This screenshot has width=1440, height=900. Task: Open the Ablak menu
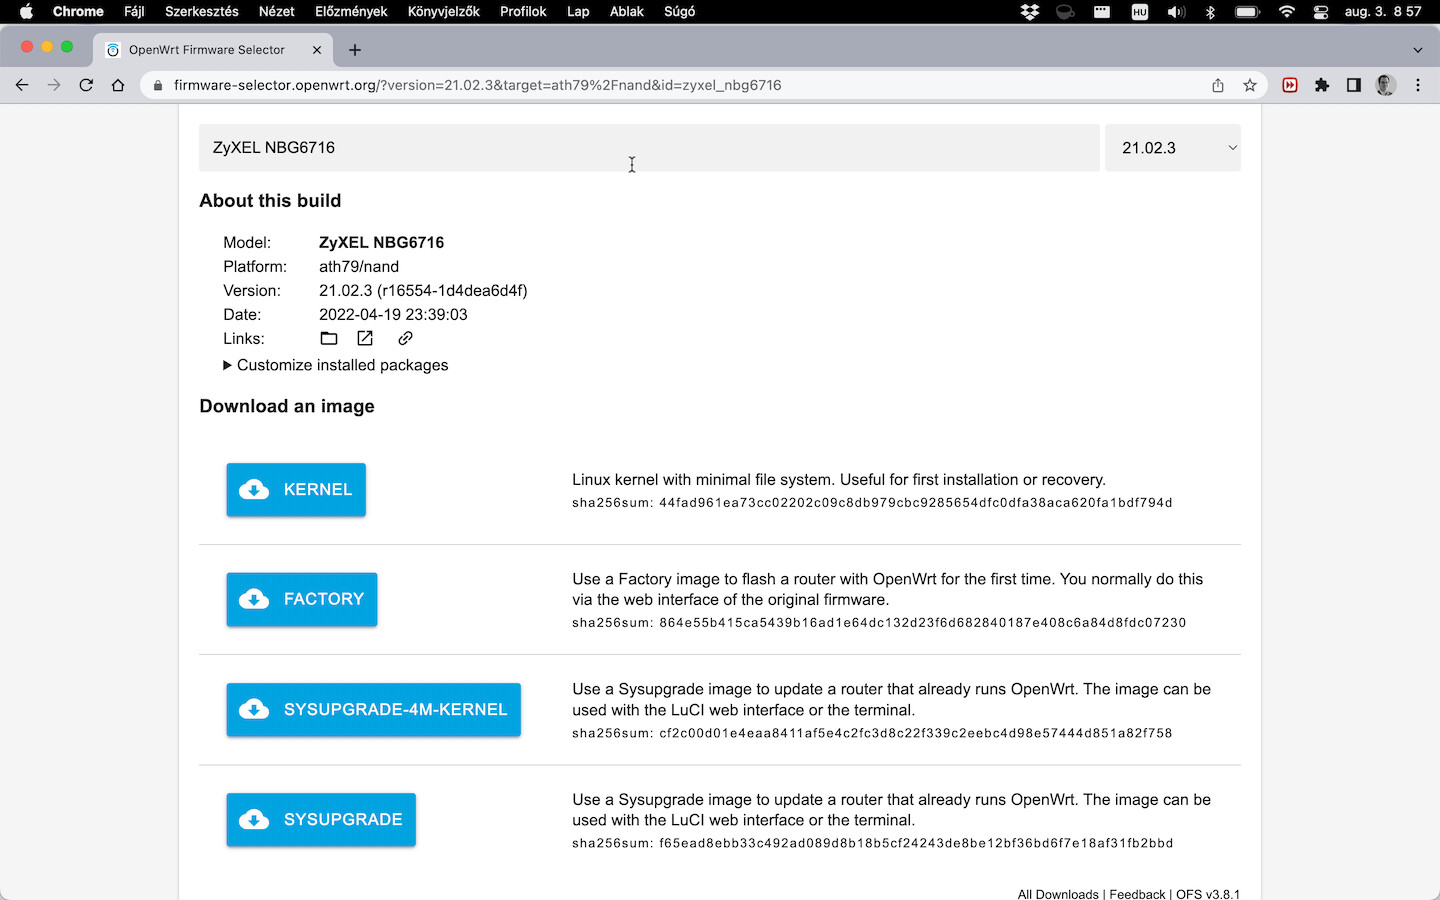click(627, 12)
